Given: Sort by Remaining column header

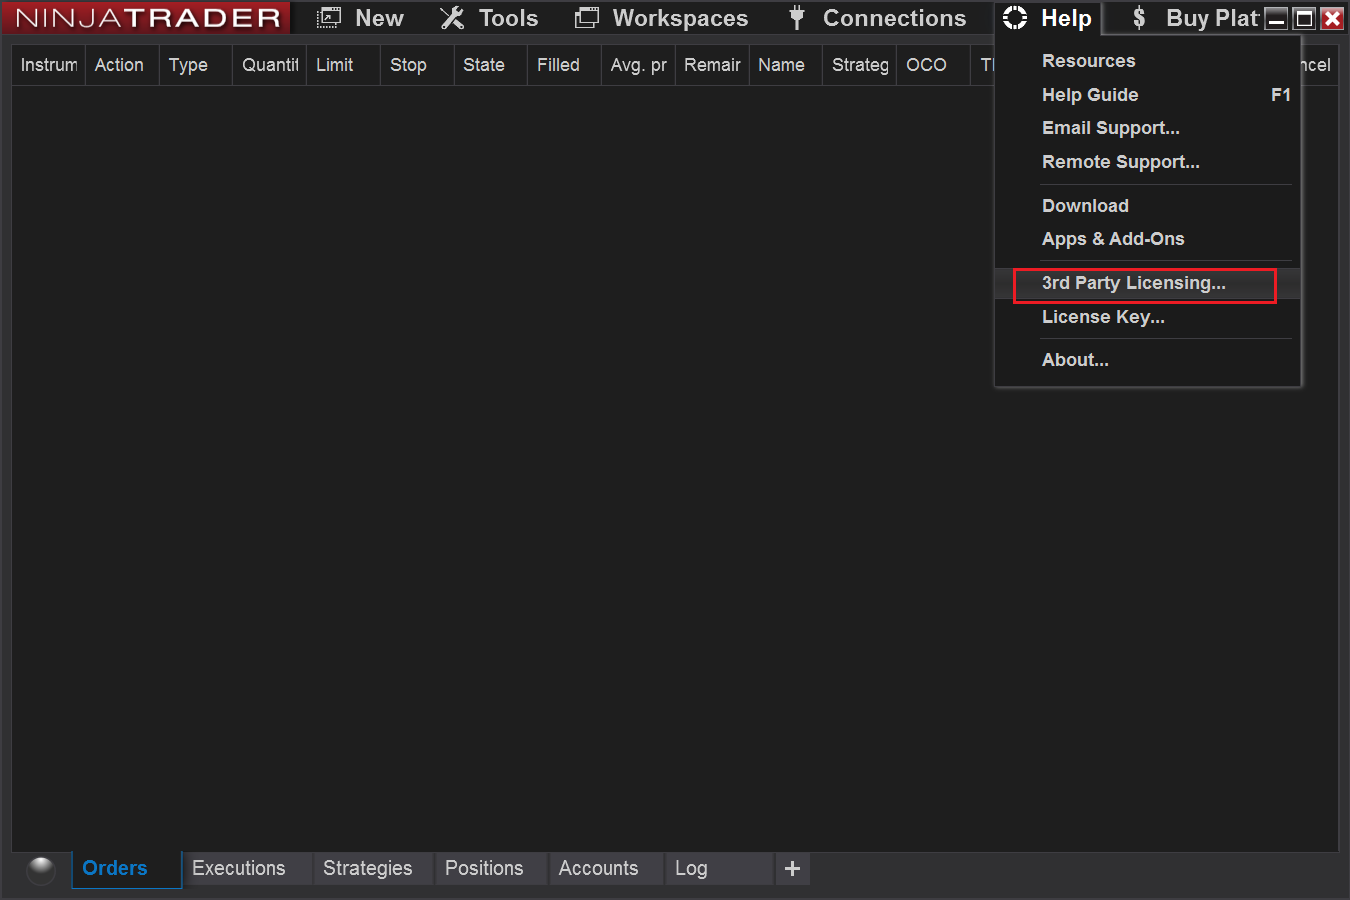Looking at the screenshot, I should pyautogui.click(x=712, y=65).
